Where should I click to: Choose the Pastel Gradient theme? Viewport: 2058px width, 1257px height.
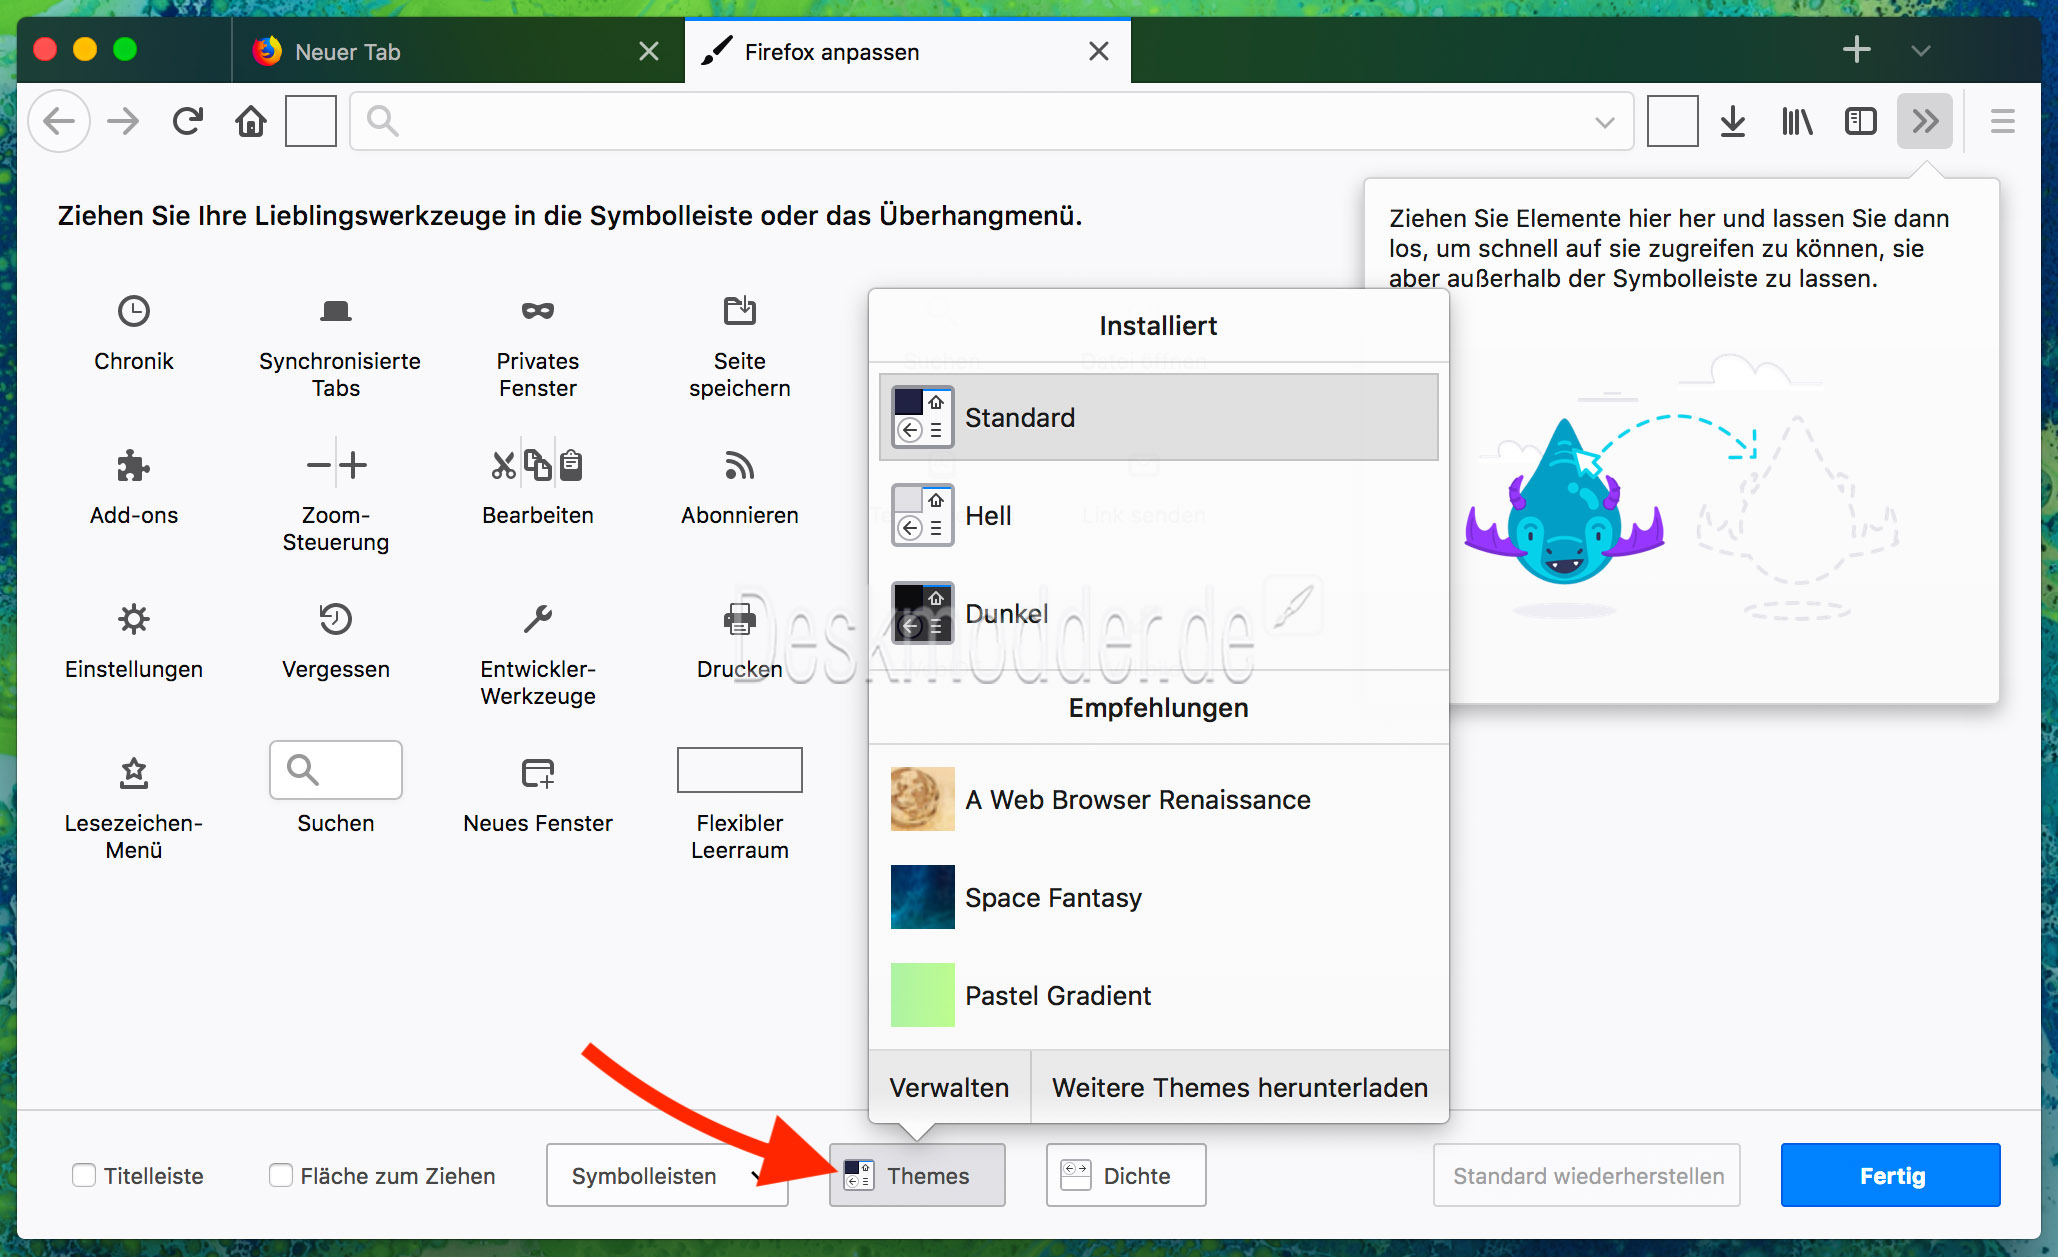click(x=1159, y=995)
